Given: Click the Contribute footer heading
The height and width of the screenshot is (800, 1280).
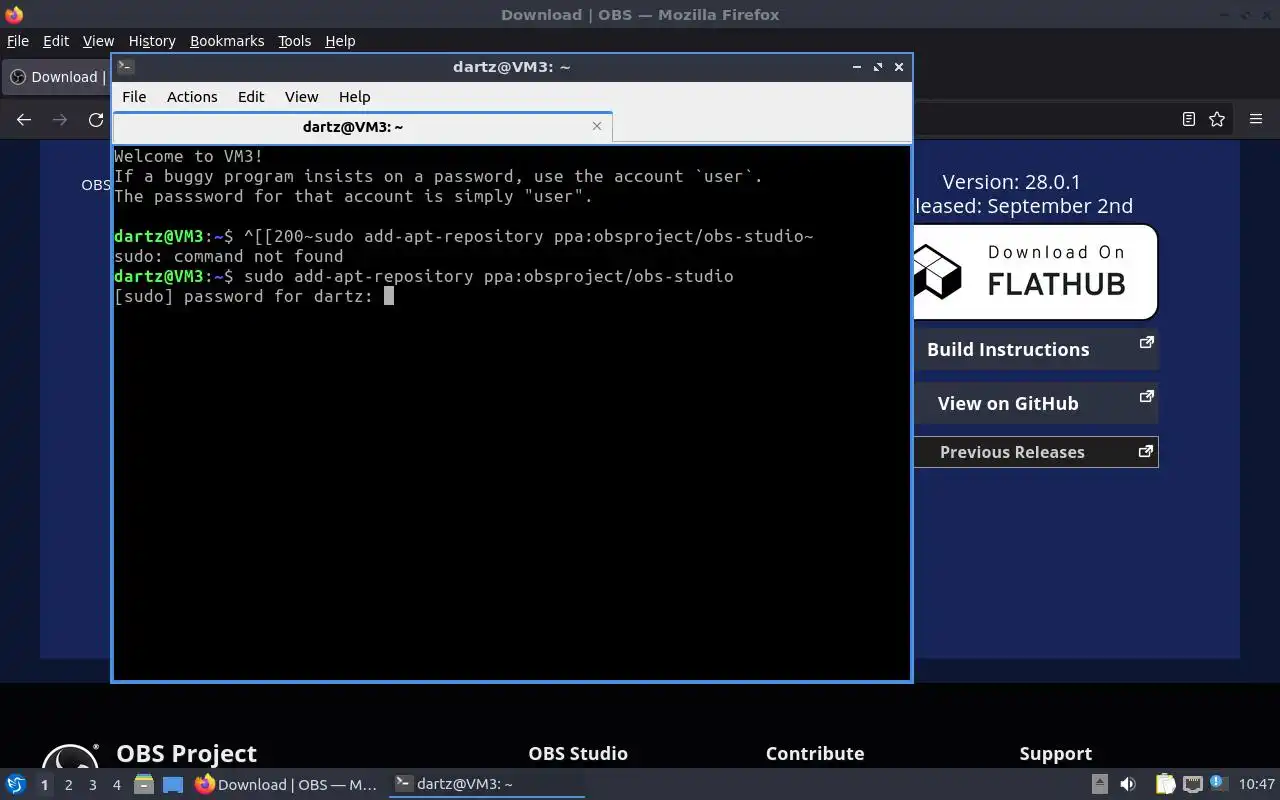Looking at the screenshot, I should [x=815, y=753].
